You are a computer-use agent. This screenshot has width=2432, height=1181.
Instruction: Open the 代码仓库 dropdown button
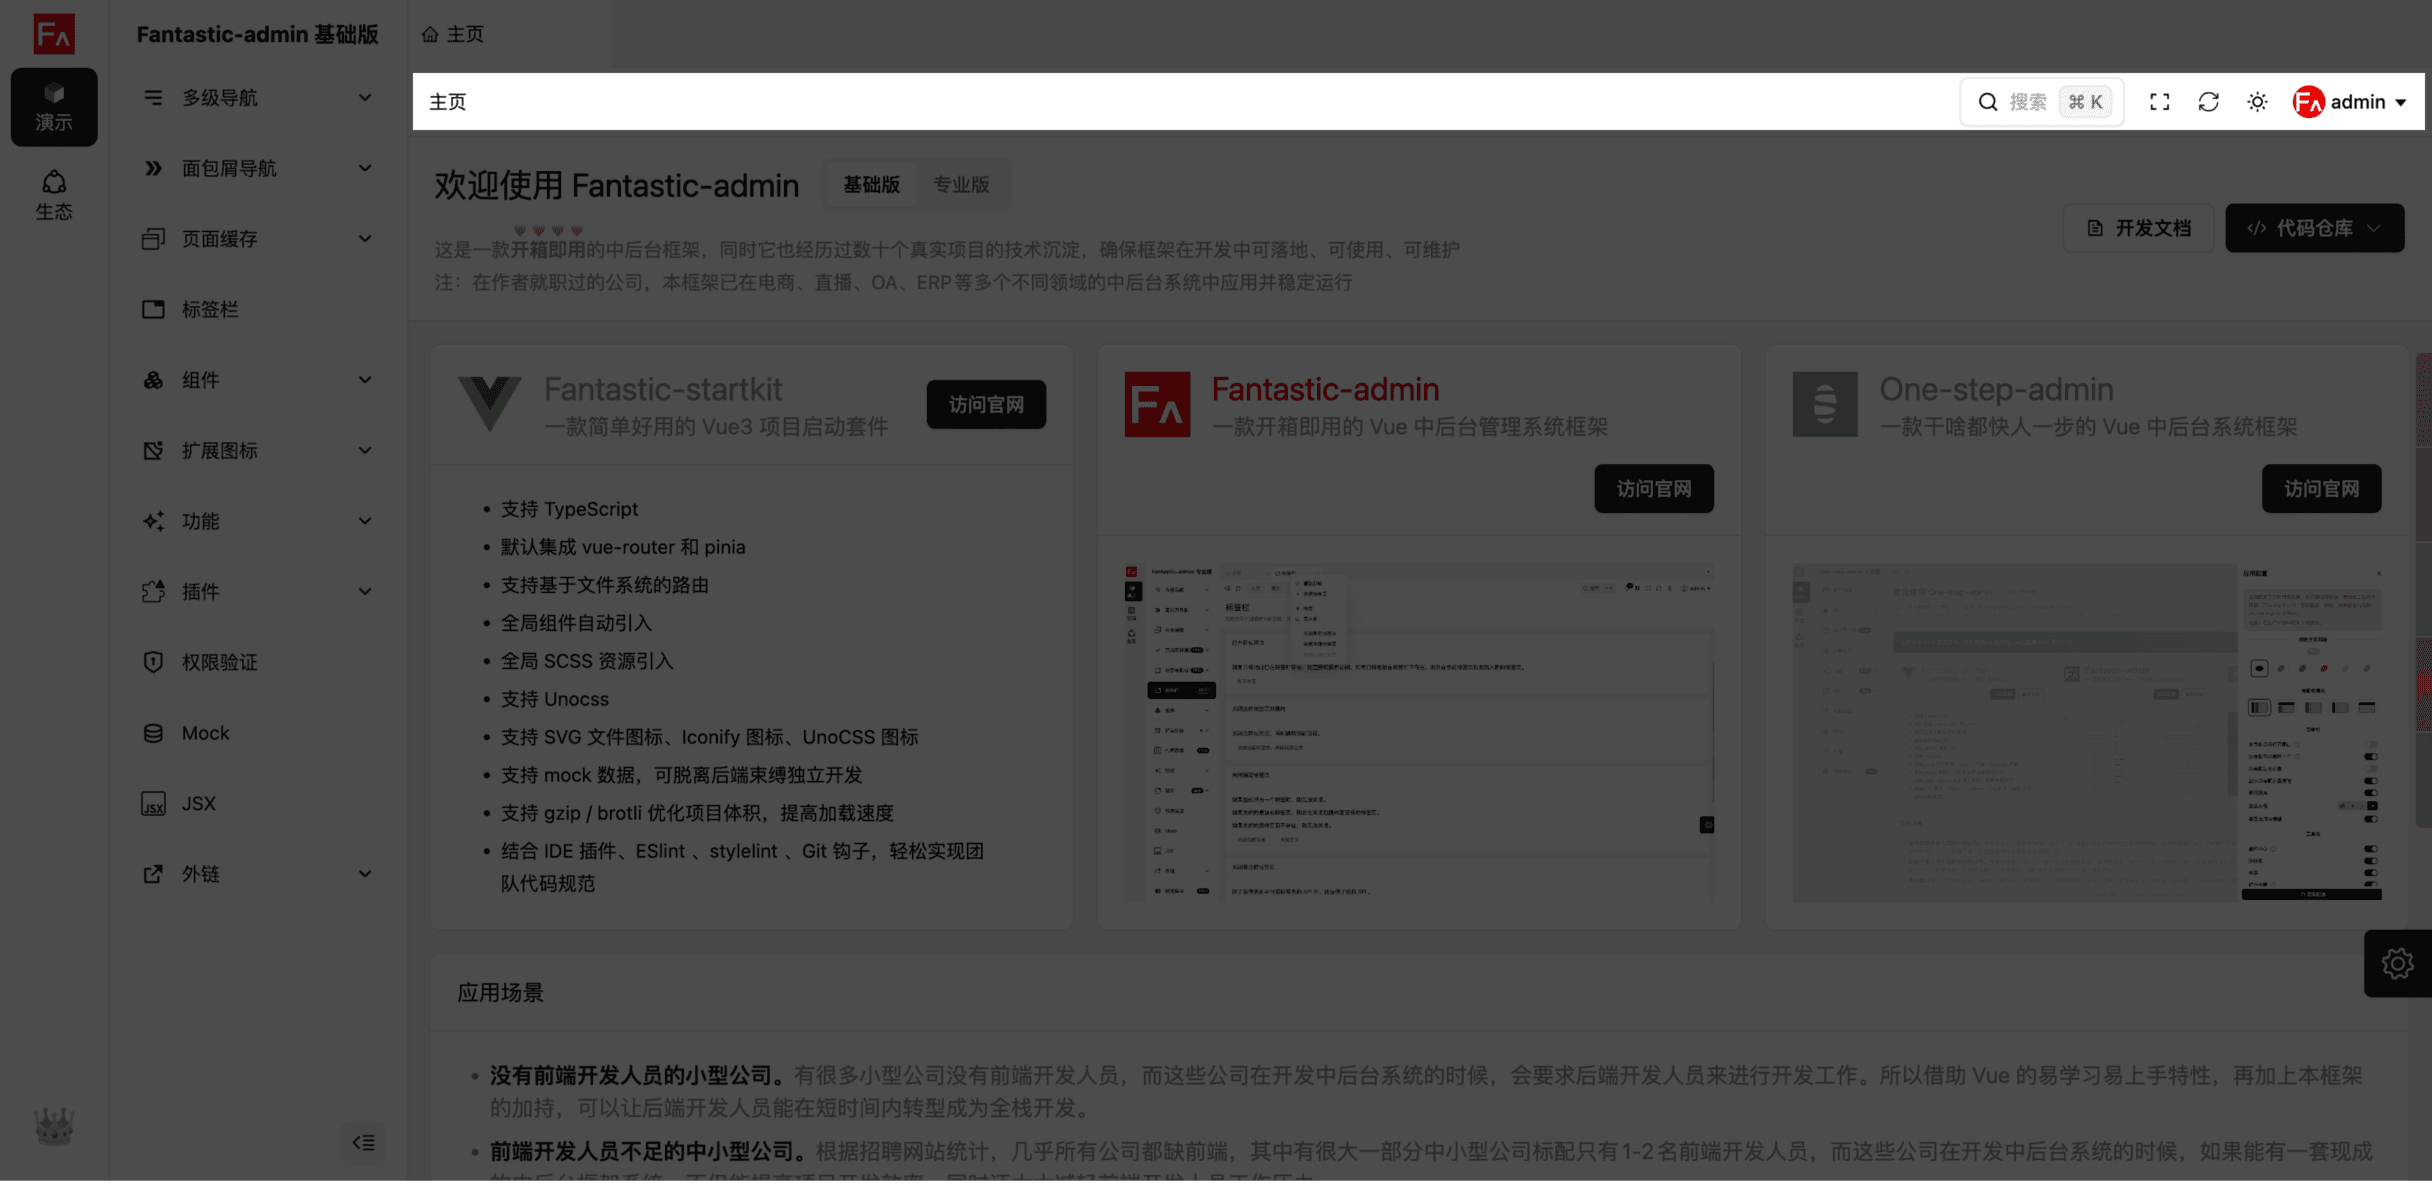pos(2314,228)
